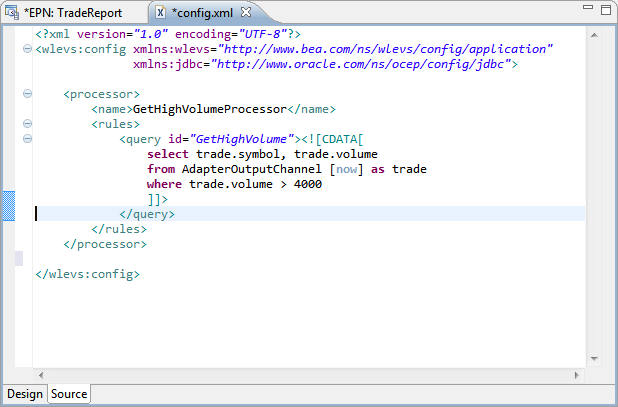Screen dimensions: 618x407
Task: Click the vertical scrollbar down arrow
Action: 594,359
